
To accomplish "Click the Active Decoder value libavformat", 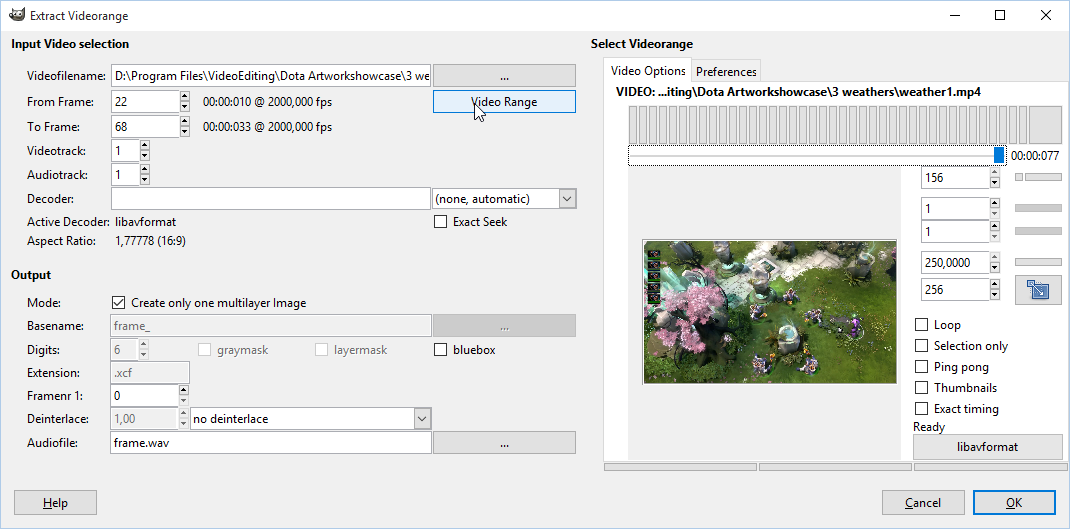I will 146,222.
